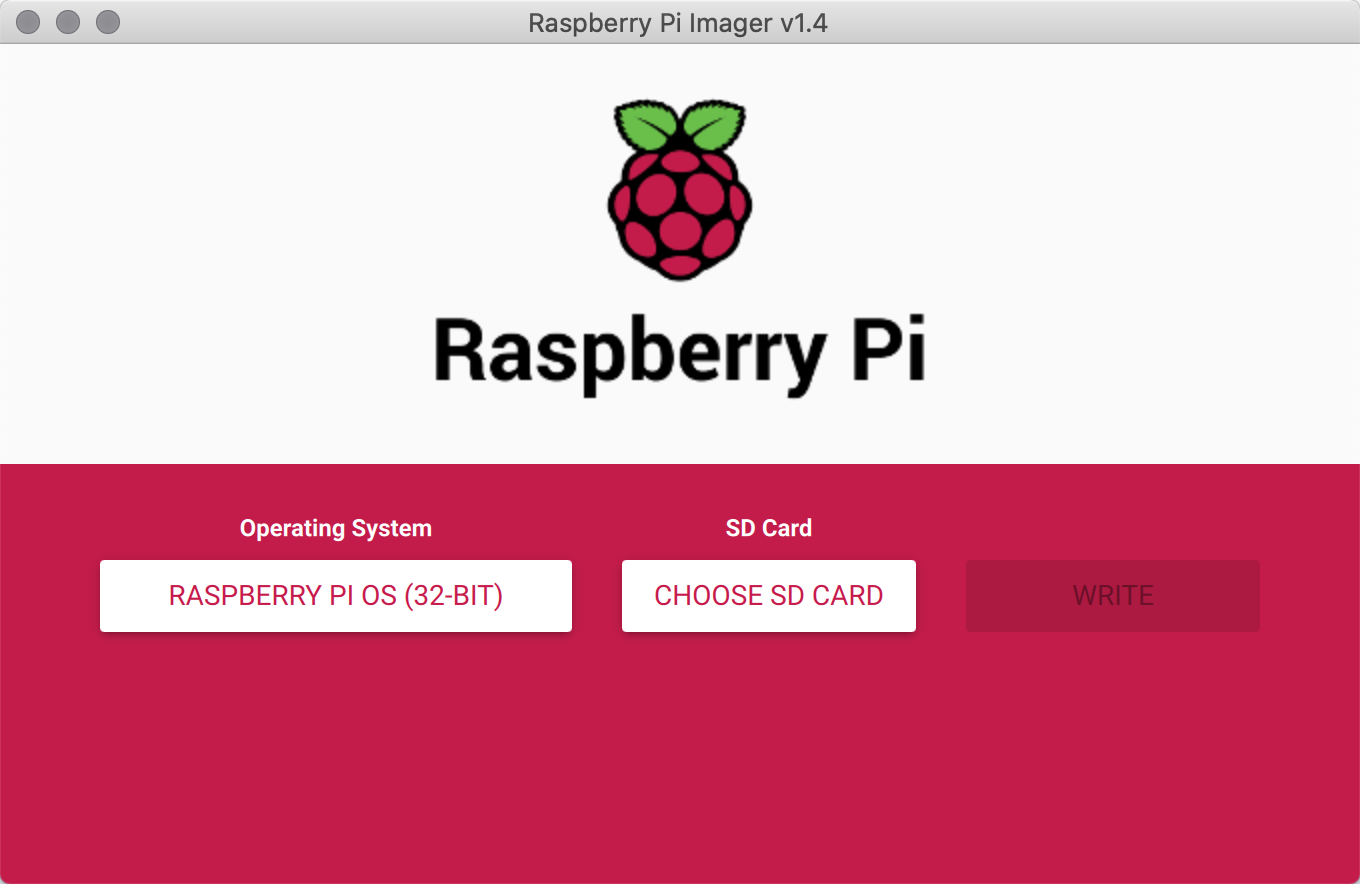
Task: Click the zoom window button in title bar
Action: click(x=108, y=22)
